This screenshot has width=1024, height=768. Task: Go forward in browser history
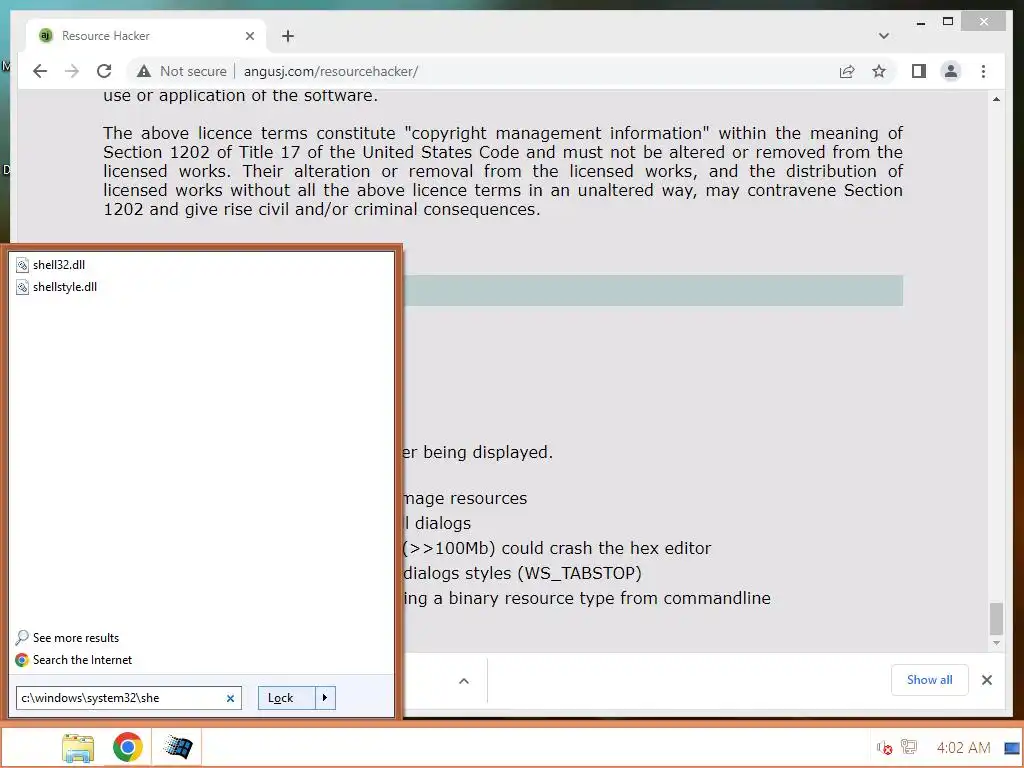pyautogui.click(x=72, y=71)
